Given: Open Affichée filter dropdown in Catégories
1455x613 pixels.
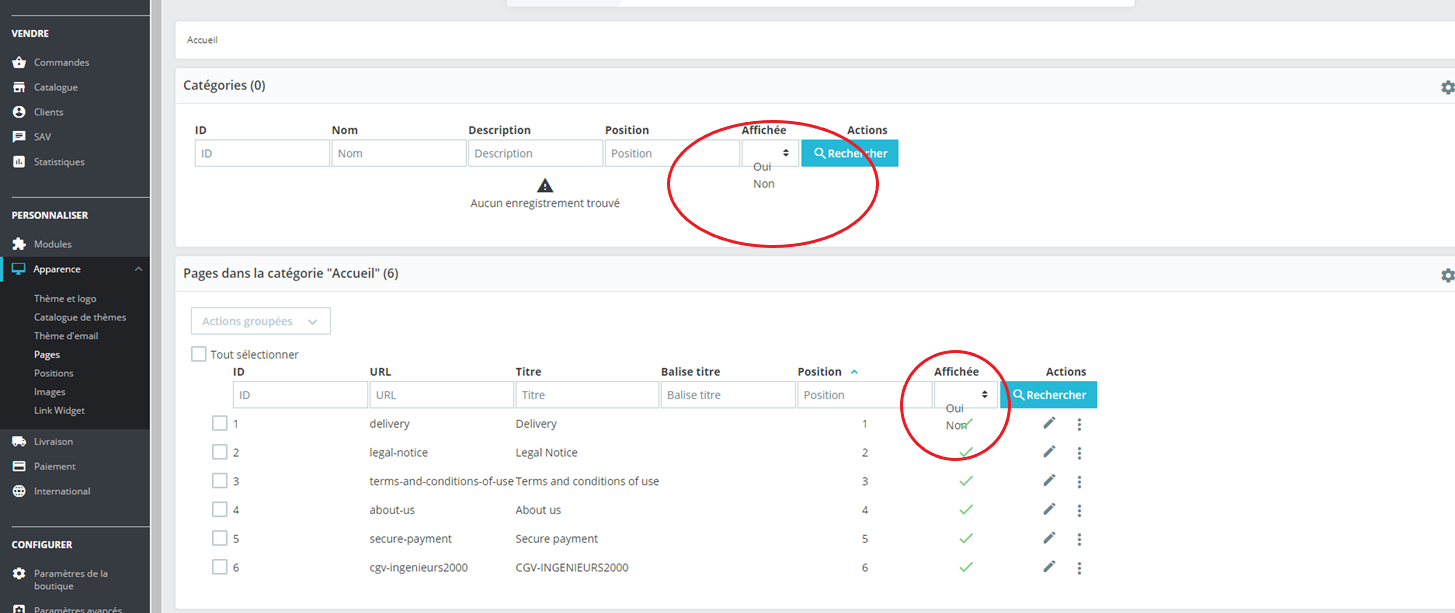Looking at the screenshot, I should (770, 153).
